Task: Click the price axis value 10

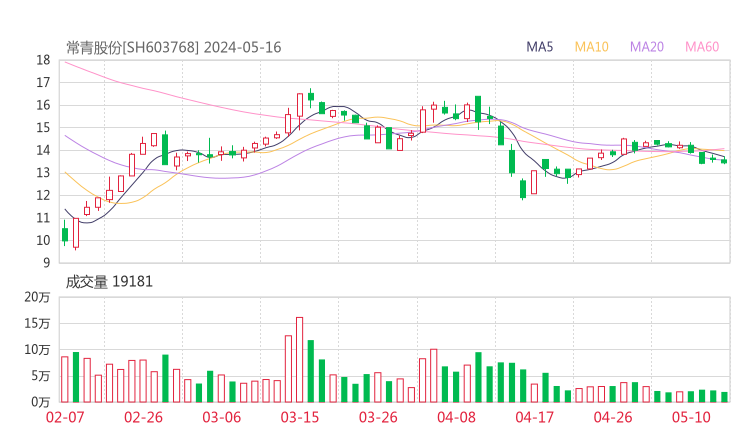Action: (x=43, y=240)
